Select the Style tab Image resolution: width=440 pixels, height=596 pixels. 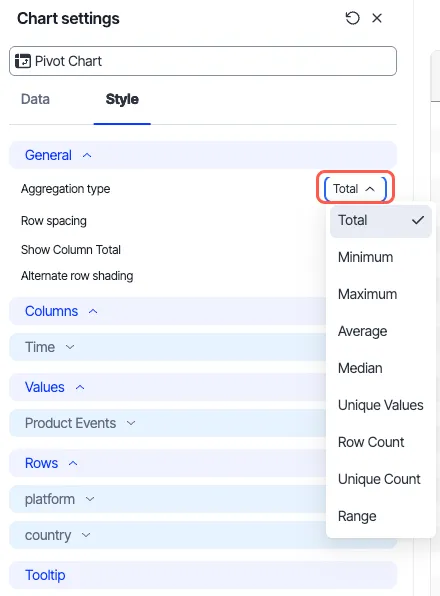[x=122, y=99]
